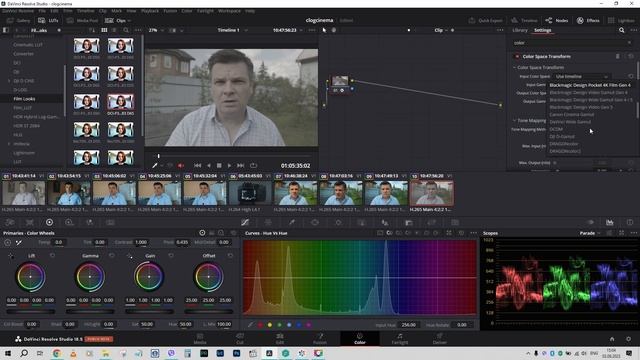The height and width of the screenshot is (360, 640).
Task: Select DaVinci Wide Gamut from list
Action: pos(570,122)
